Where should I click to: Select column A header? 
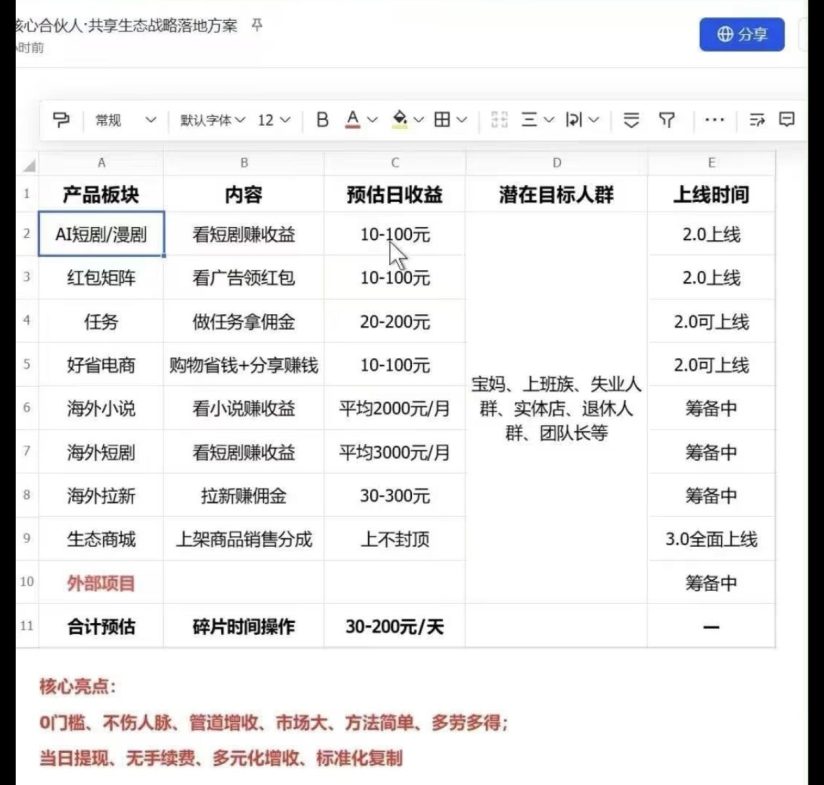[101, 163]
